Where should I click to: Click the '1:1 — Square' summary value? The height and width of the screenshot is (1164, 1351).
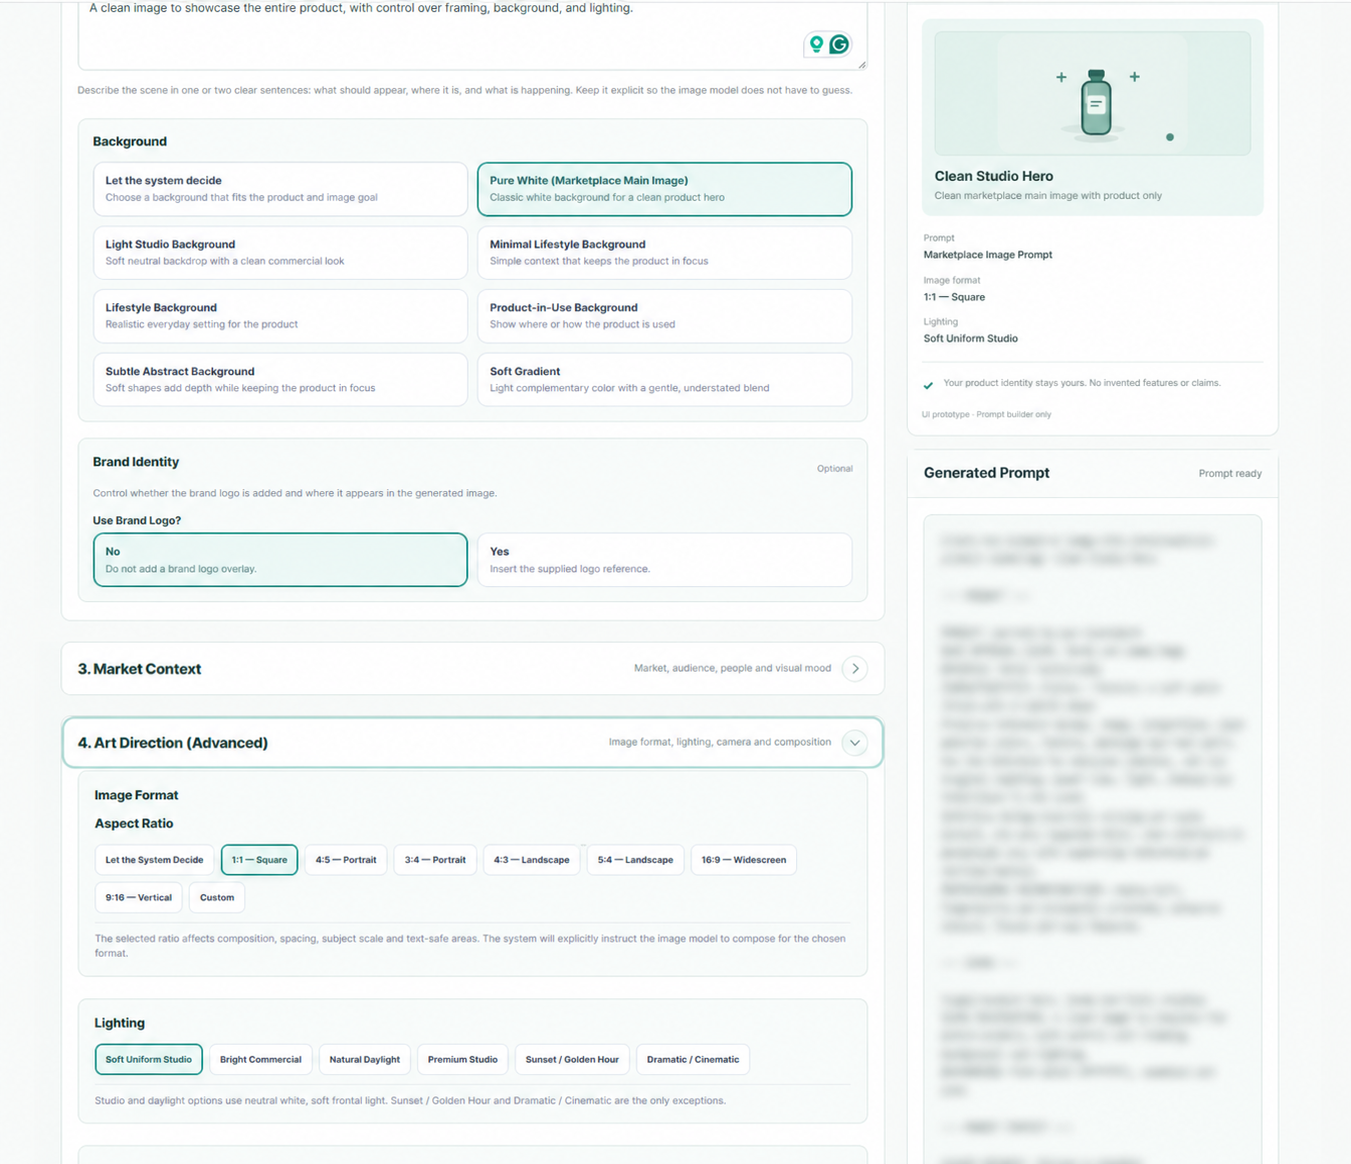coord(954,297)
